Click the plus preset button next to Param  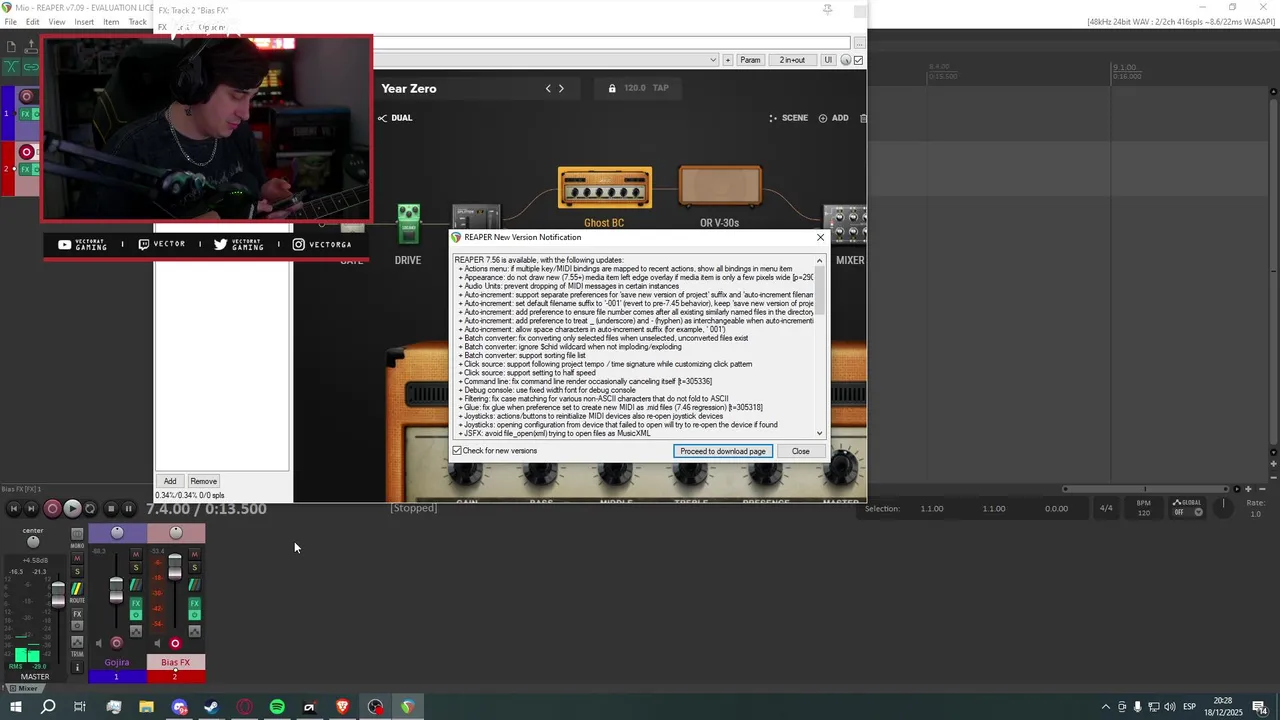coord(727,60)
